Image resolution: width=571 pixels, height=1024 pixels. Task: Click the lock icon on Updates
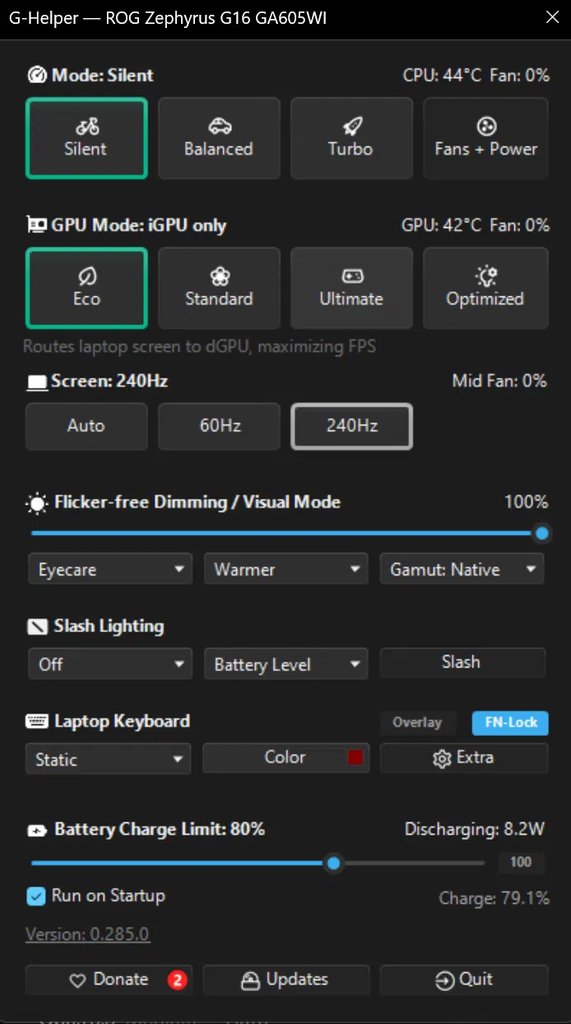tap(250, 980)
